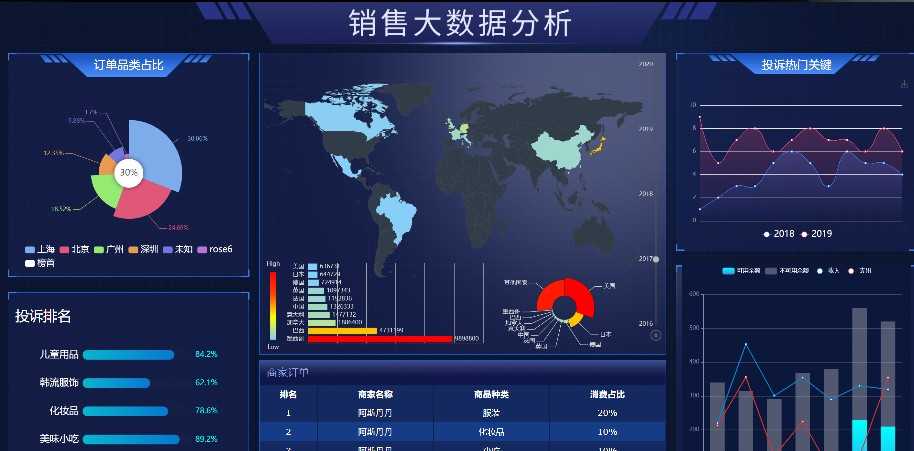Toggle the 2019 series in line chart legend

click(x=816, y=234)
